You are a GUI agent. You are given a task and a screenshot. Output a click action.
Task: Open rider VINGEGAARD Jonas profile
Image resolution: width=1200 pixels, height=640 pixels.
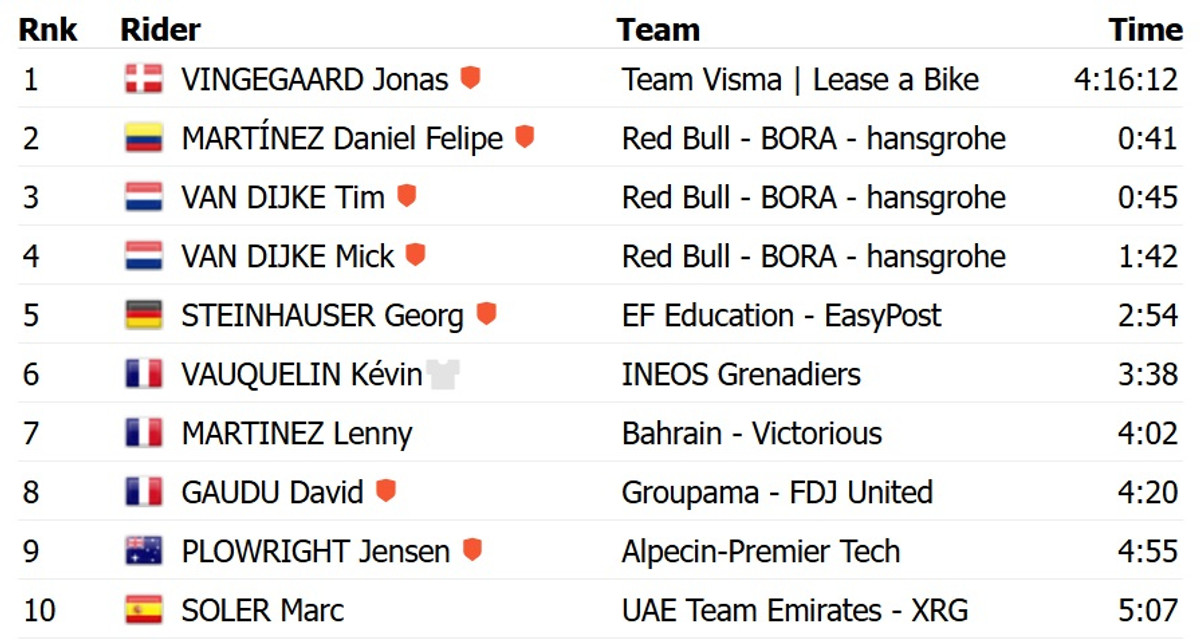pyautogui.click(x=314, y=80)
